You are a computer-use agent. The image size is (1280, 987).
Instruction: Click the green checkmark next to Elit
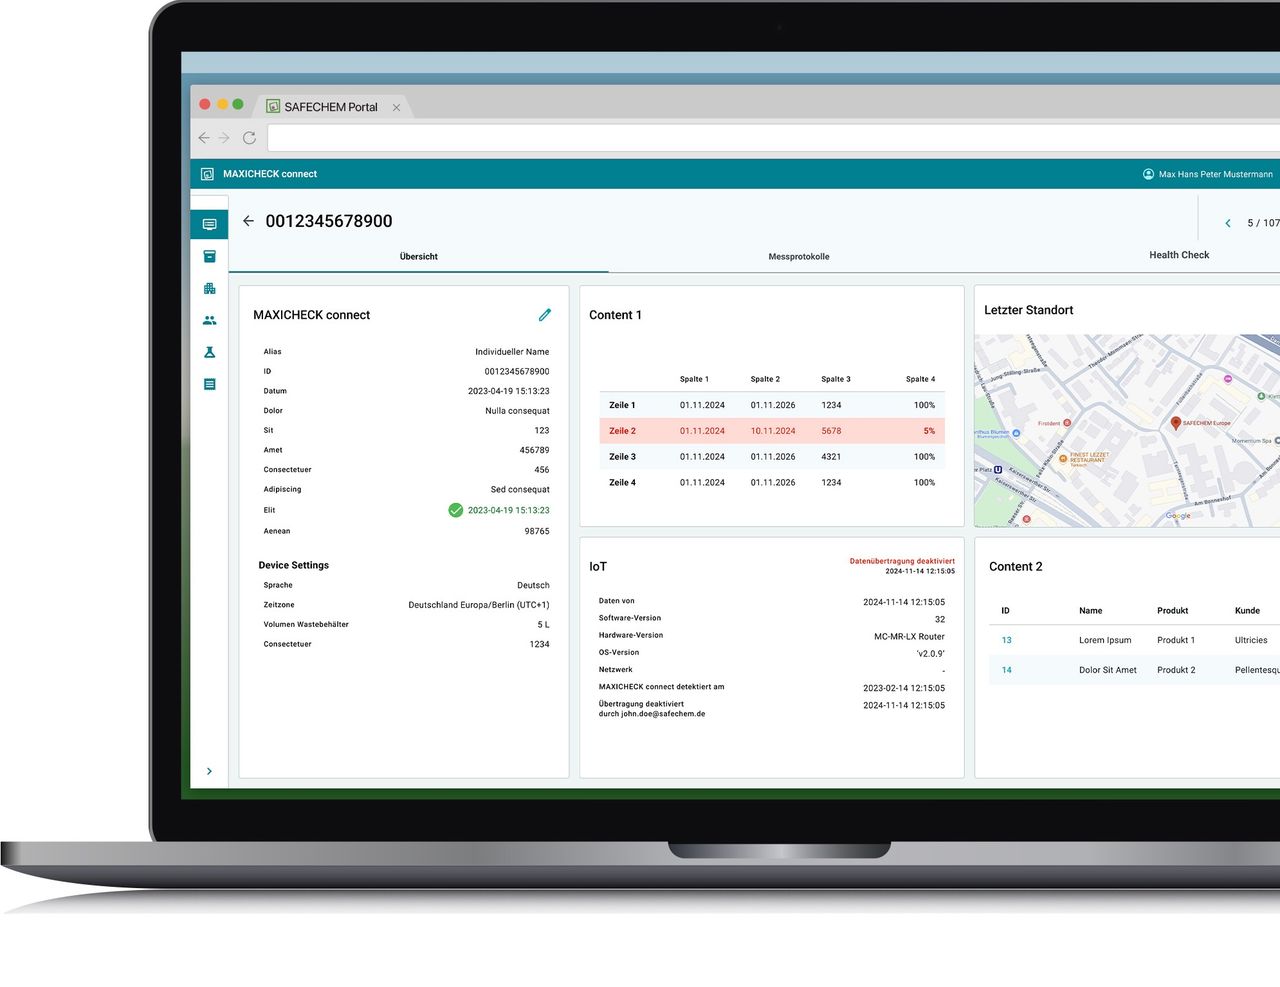(x=456, y=510)
